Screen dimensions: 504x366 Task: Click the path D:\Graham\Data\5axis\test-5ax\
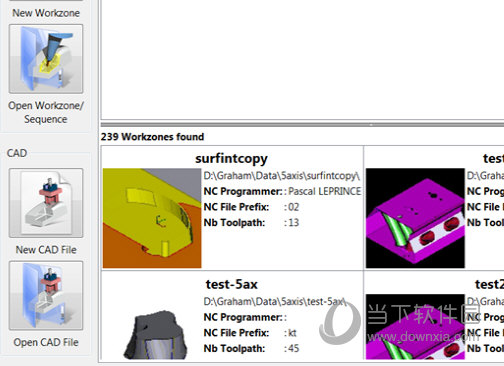click(275, 302)
